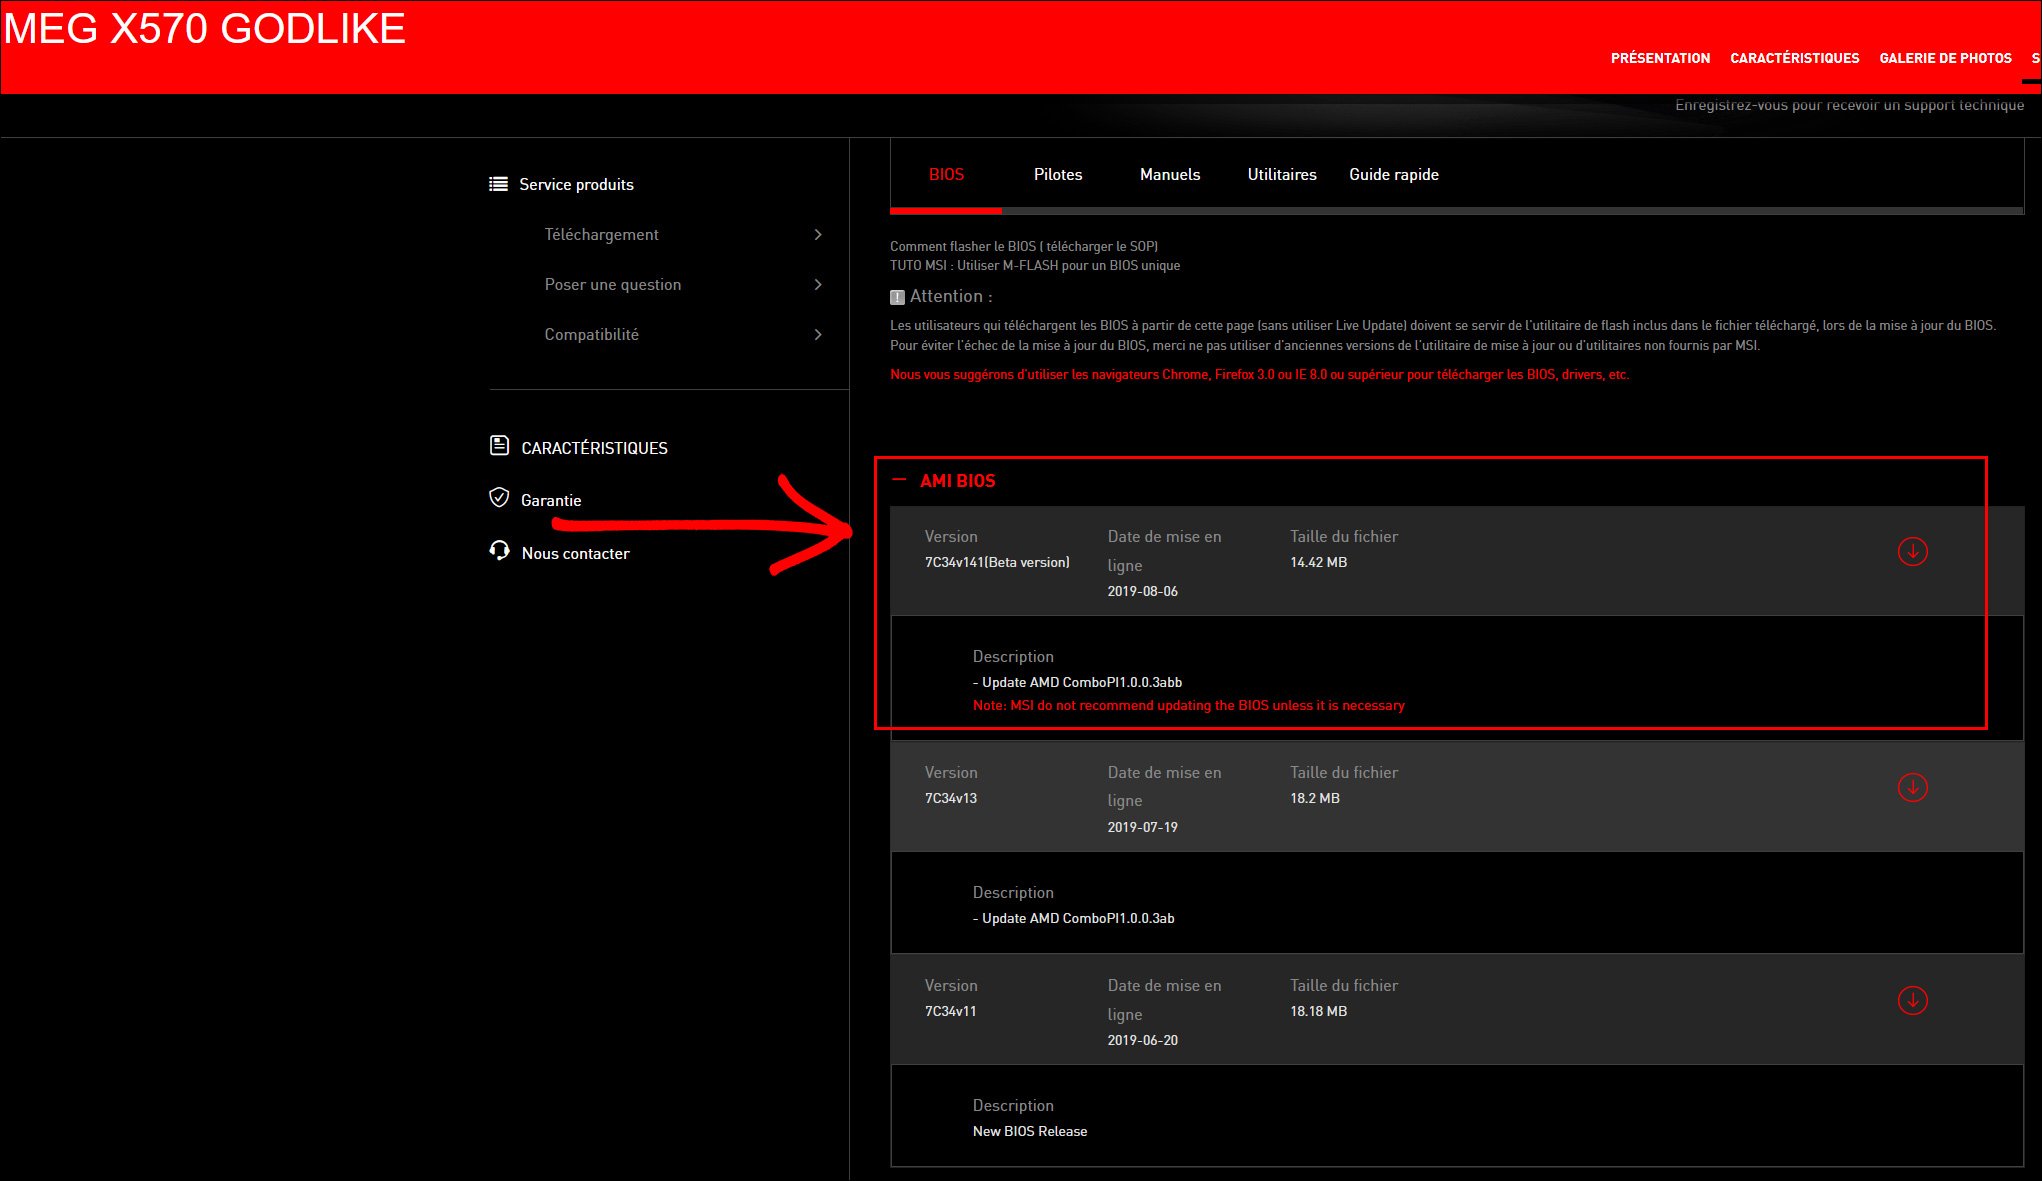This screenshot has height=1181, width=2042.
Task: Click file size 18.18 MB
Action: [x=1318, y=1011]
